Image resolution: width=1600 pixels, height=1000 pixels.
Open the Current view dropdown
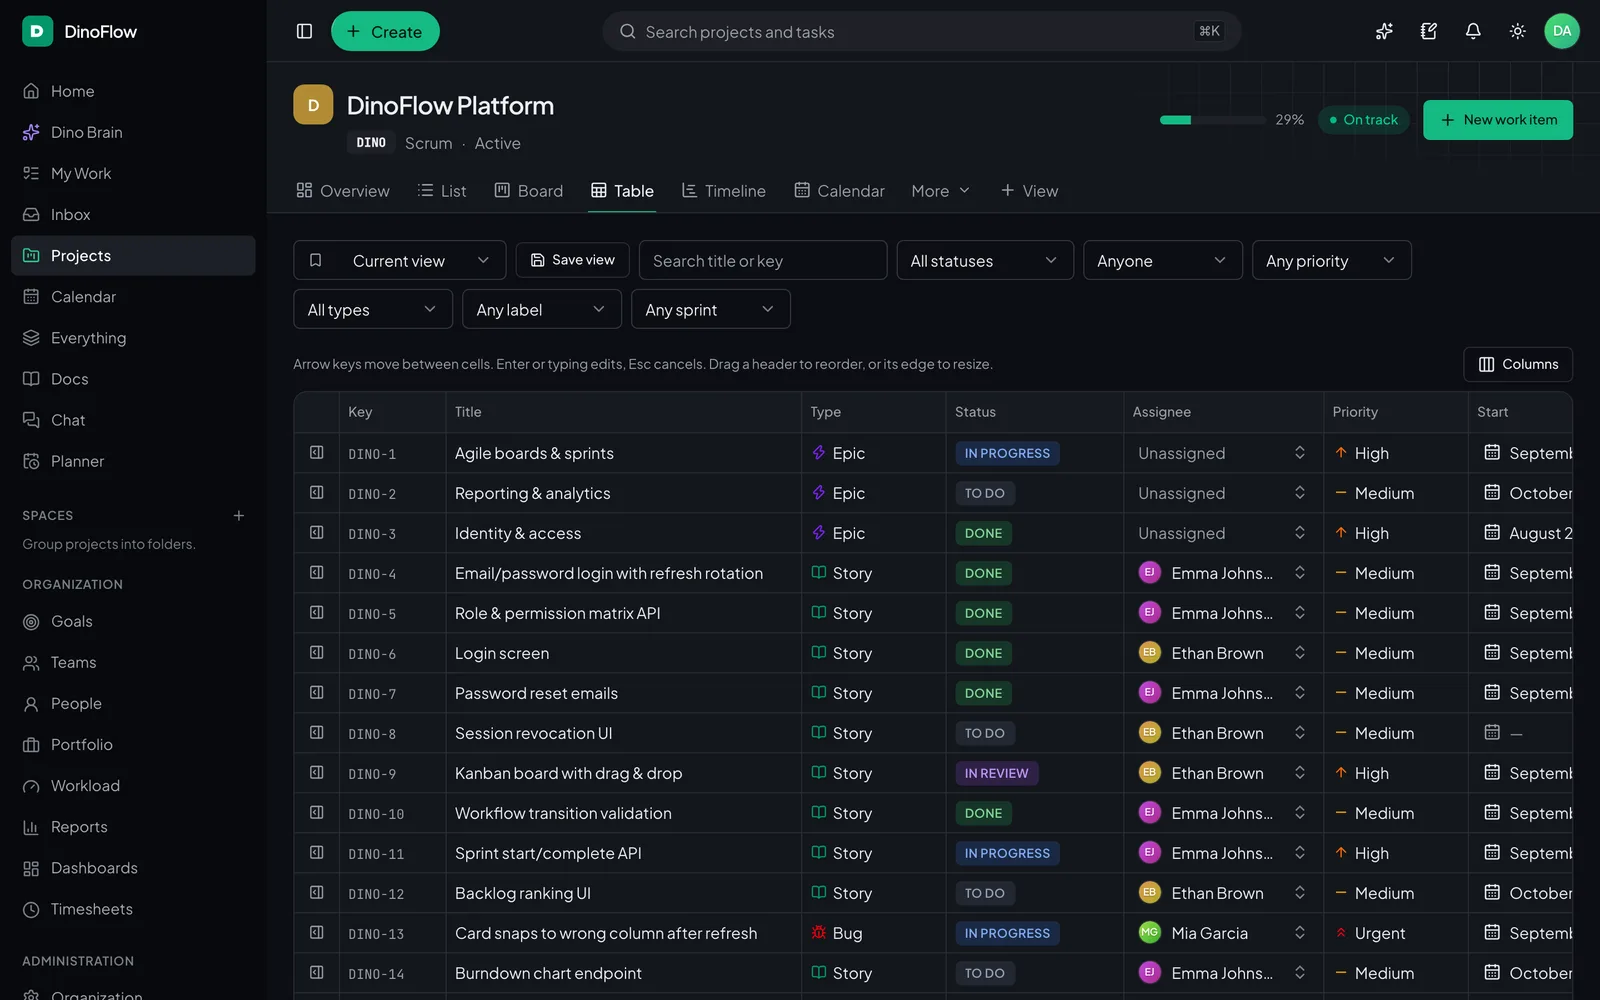[399, 260]
